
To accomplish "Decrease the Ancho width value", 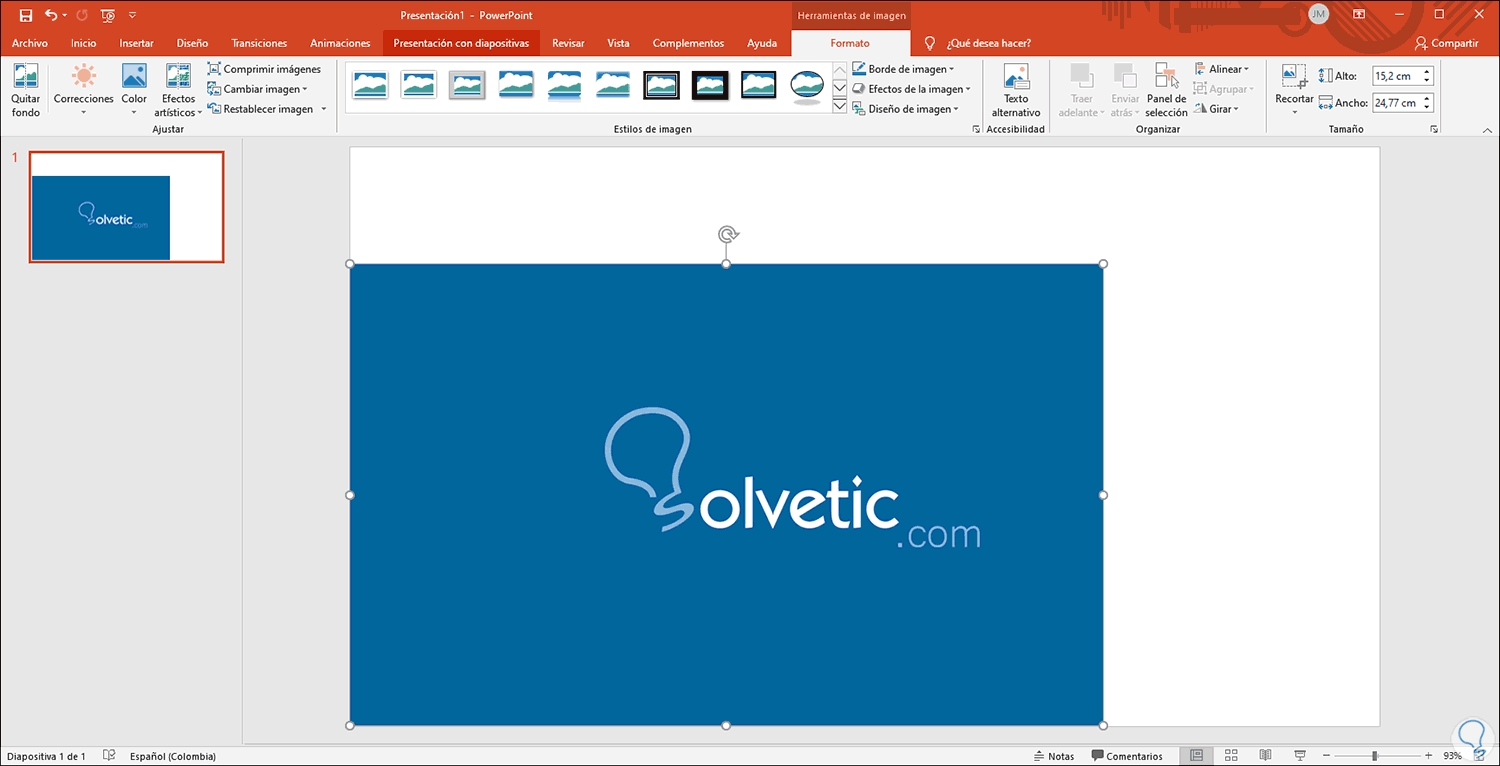I will click(1427, 108).
